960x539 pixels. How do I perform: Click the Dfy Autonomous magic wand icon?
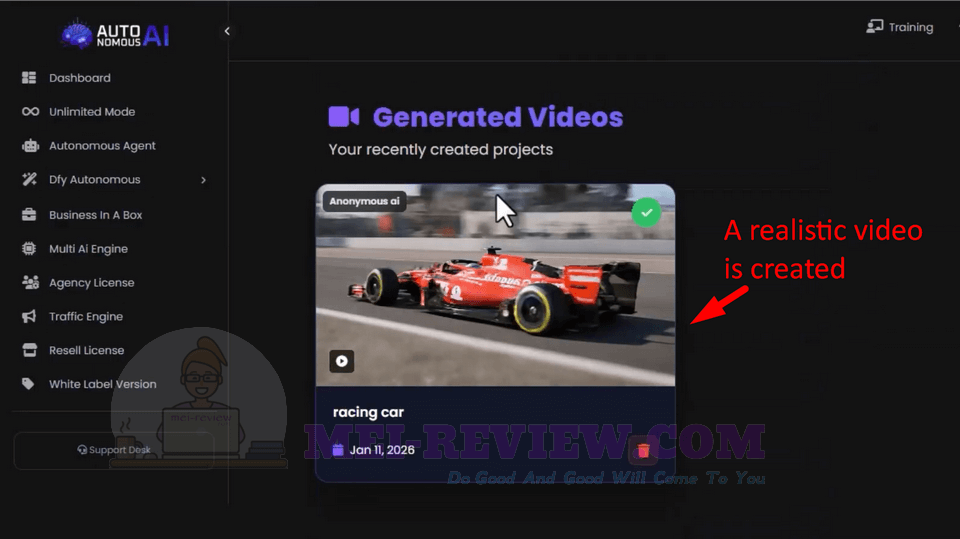pos(29,179)
